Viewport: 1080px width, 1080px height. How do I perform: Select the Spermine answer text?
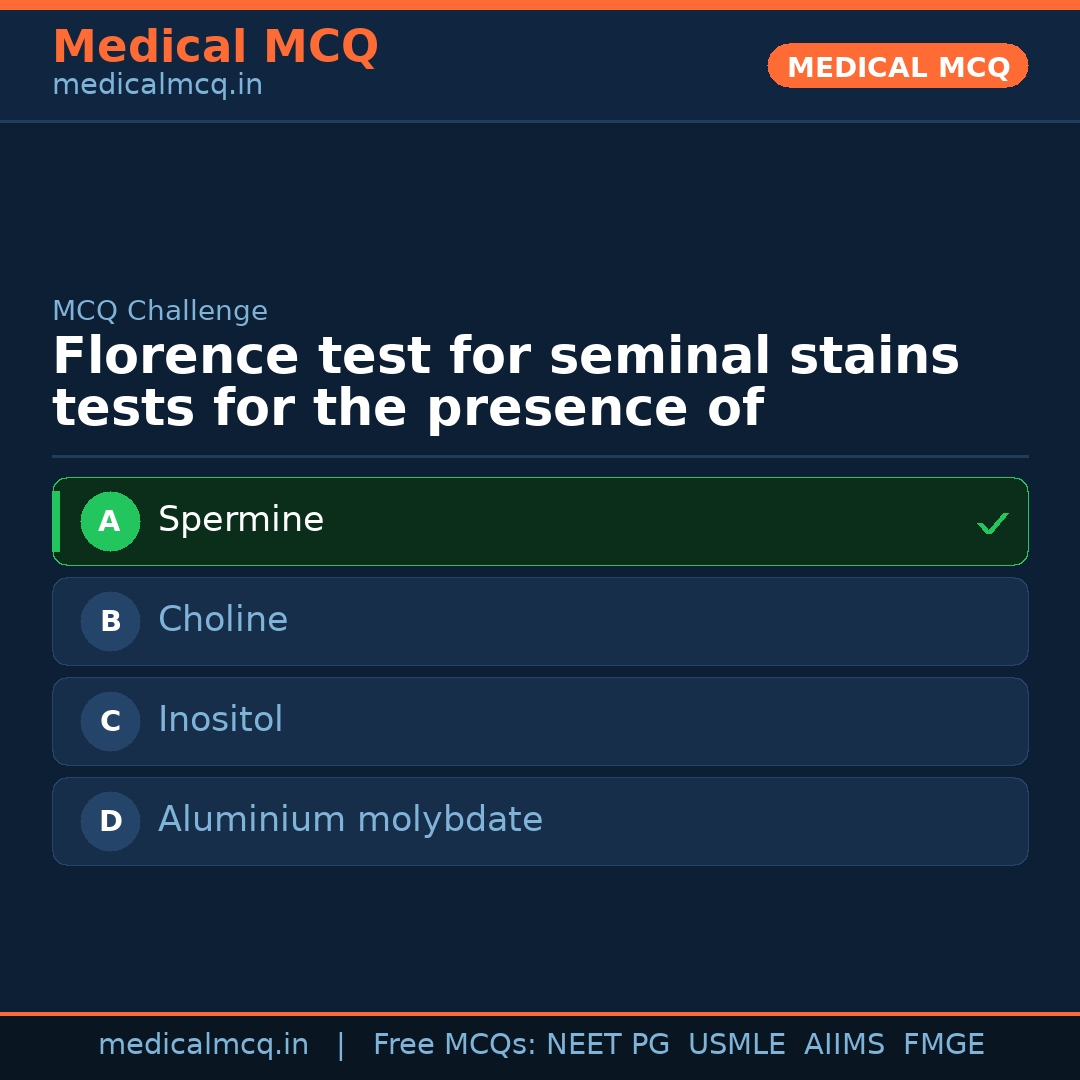(241, 520)
